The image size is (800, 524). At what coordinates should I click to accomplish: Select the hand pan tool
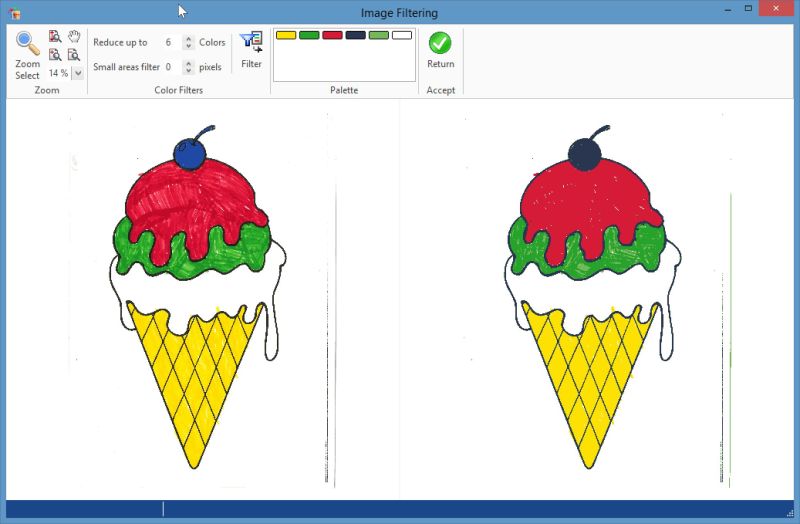[74, 37]
